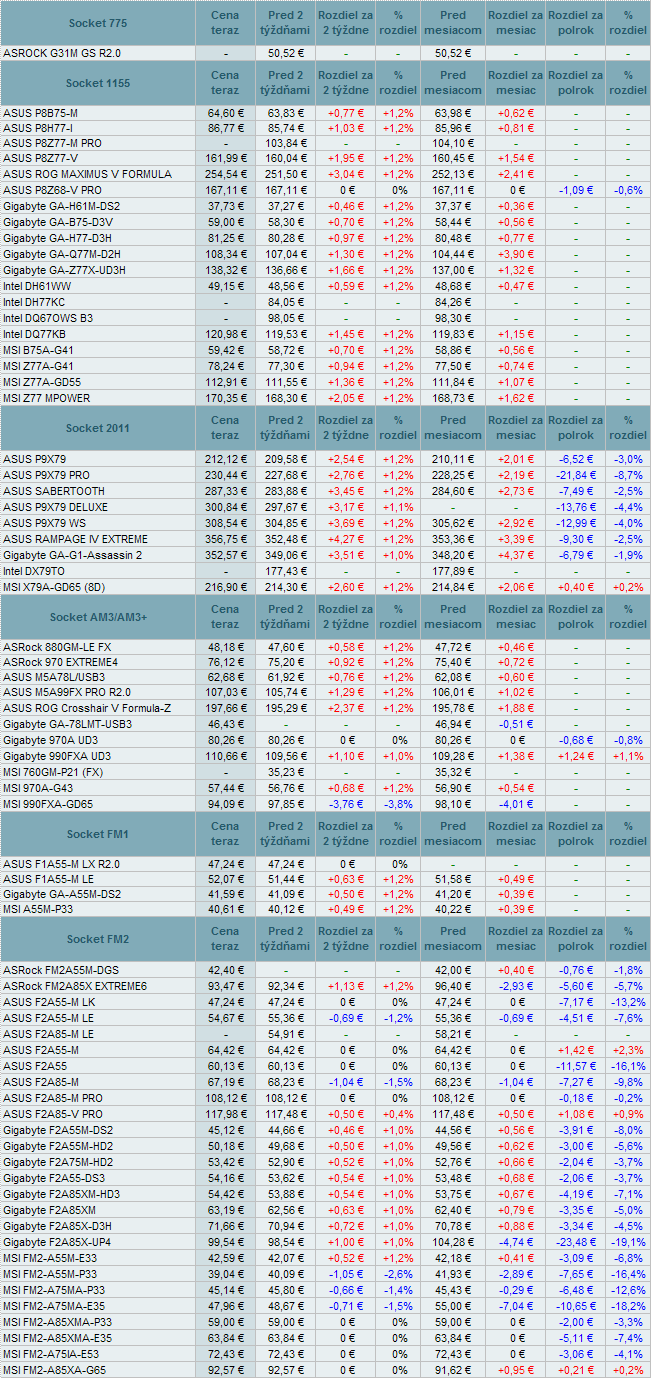This screenshot has width=651, height=1378.
Task: Select the Gigabyte GA-G1-Assassin 2 product name
Action: point(72,554)
